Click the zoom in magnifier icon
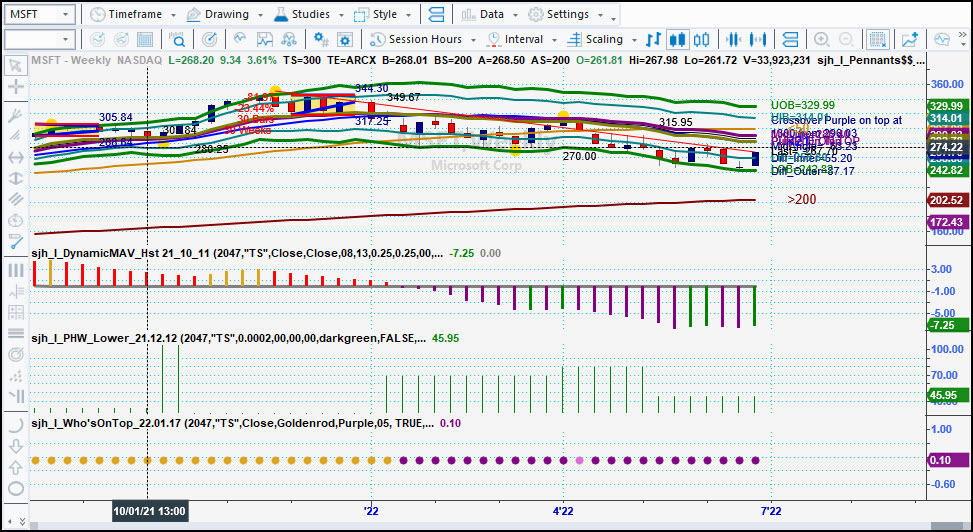The width and height of the screenshot is (973, 532). (822, 40)
